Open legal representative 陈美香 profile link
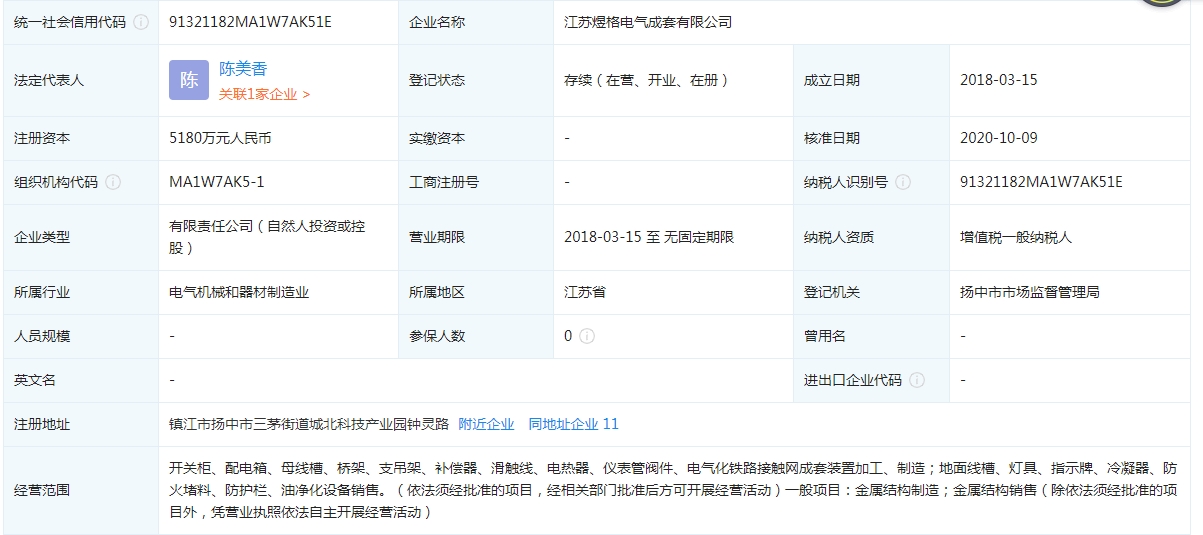1203x535 pixels. [243, 69]
